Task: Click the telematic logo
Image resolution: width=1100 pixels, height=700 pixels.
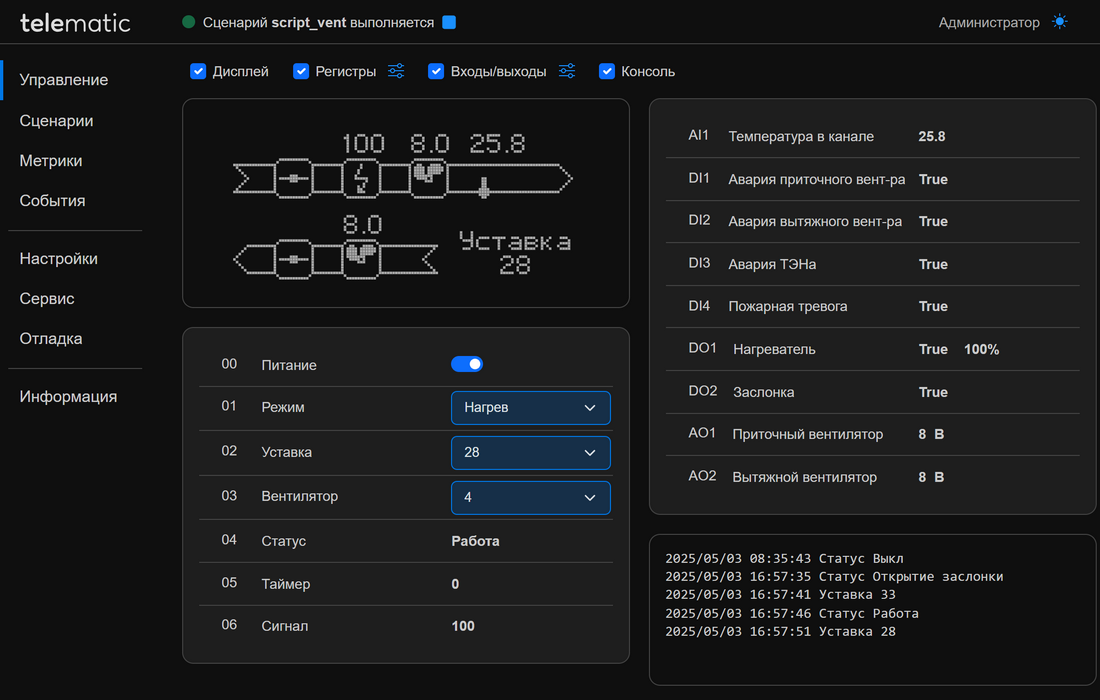Action: (x=75, y=23)
